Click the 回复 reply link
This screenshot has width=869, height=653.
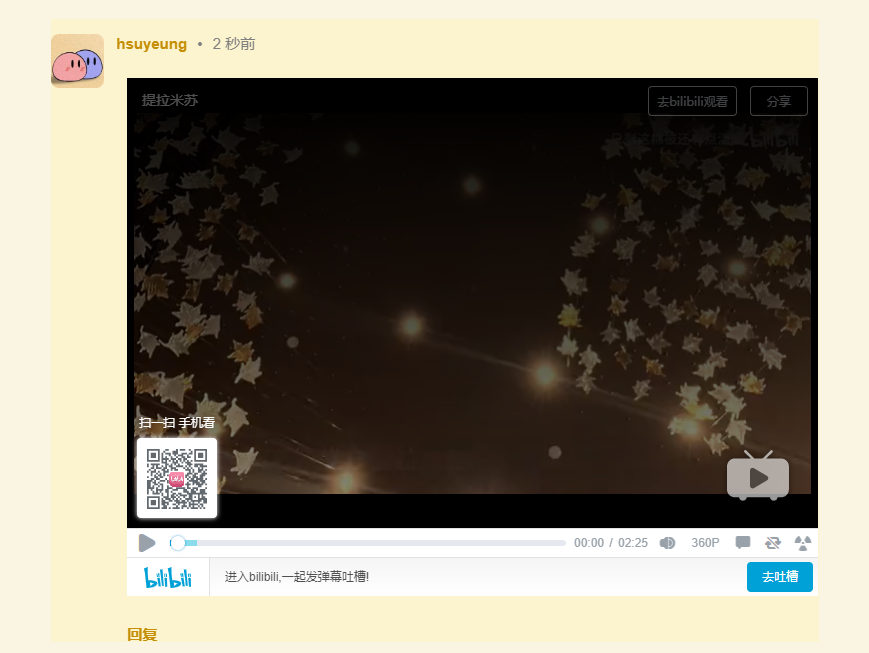click(142, 635)
